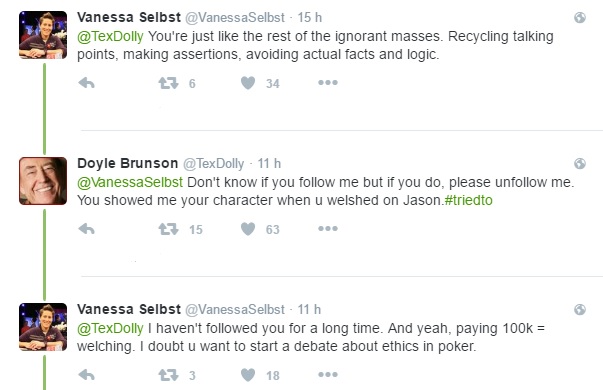
Task: Open more options on Doyle Brunson's tweet
Action: point(328,228)
